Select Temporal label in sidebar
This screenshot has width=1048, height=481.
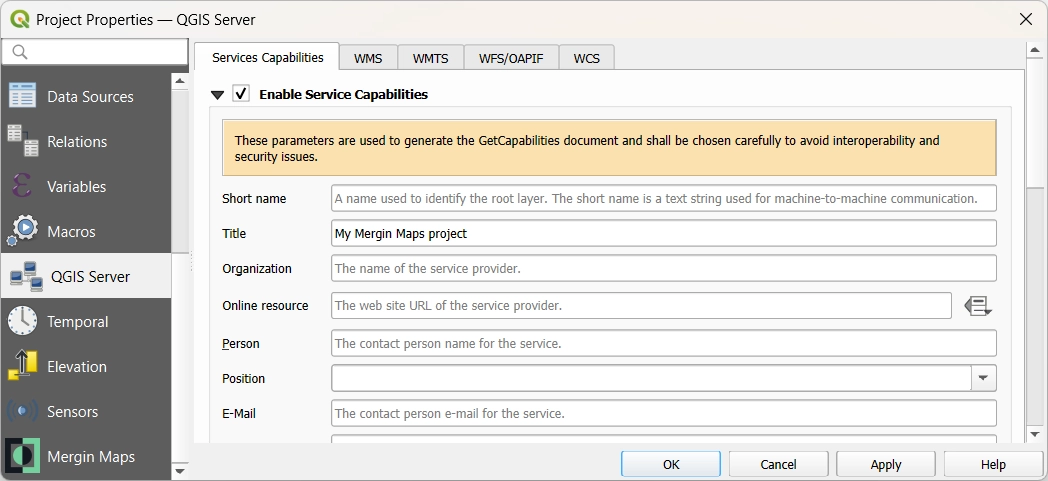78,322
